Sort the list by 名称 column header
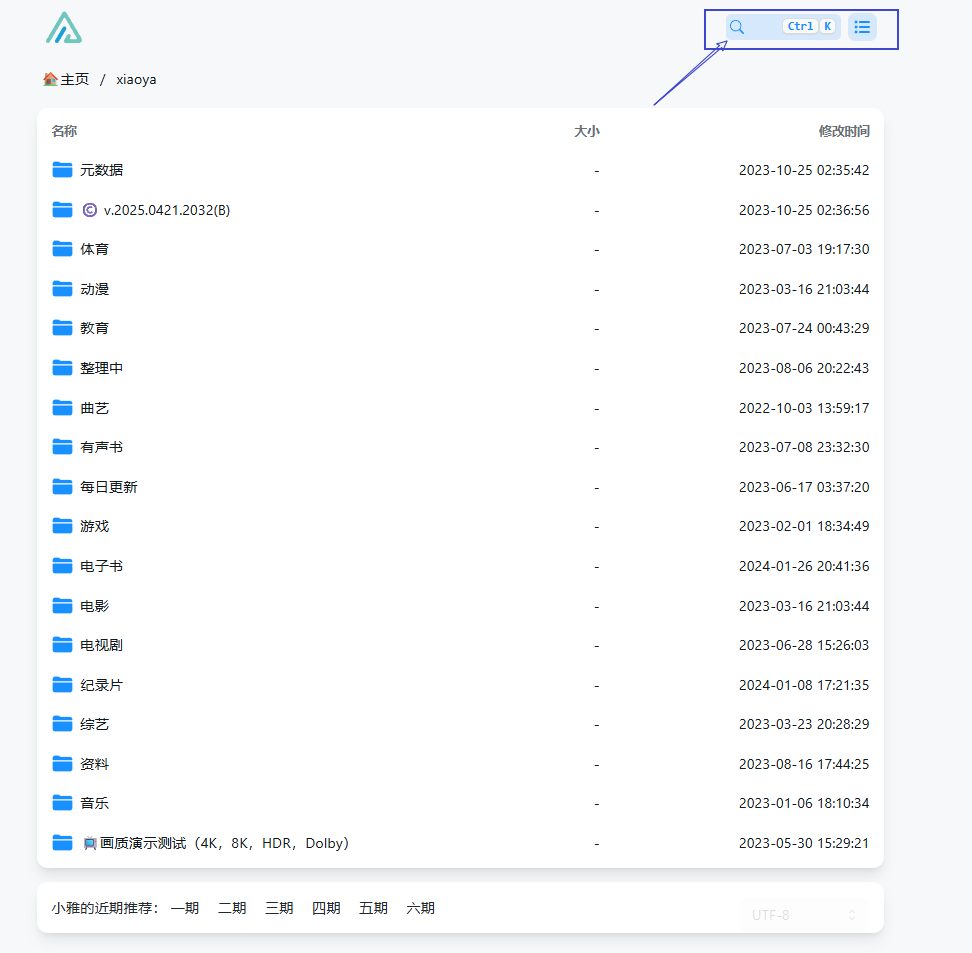 [x=64, y=131]
